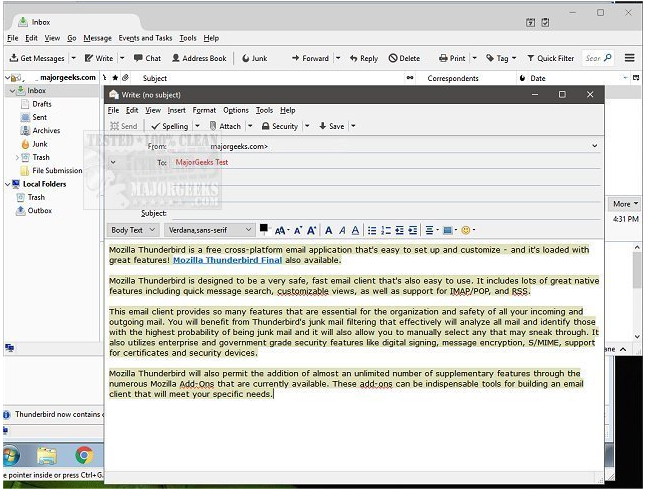Screen dimensions: 645x493
Task: Click the indent text button
Action: [x=413, y=230]
